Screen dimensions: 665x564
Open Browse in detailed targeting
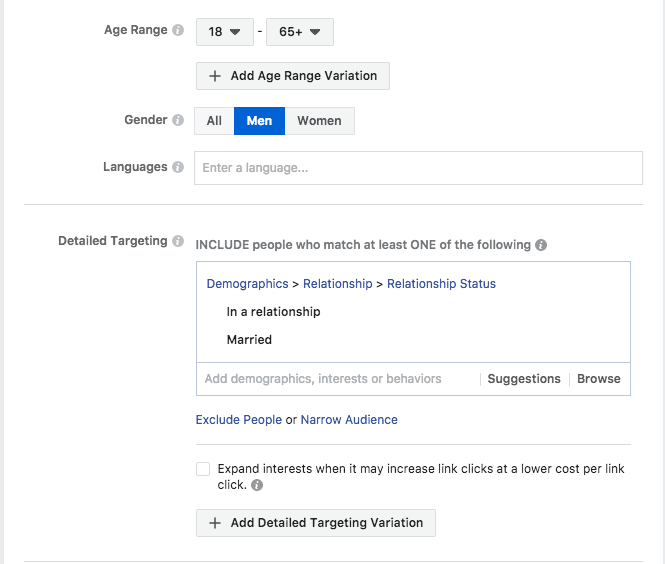point(598,379)
